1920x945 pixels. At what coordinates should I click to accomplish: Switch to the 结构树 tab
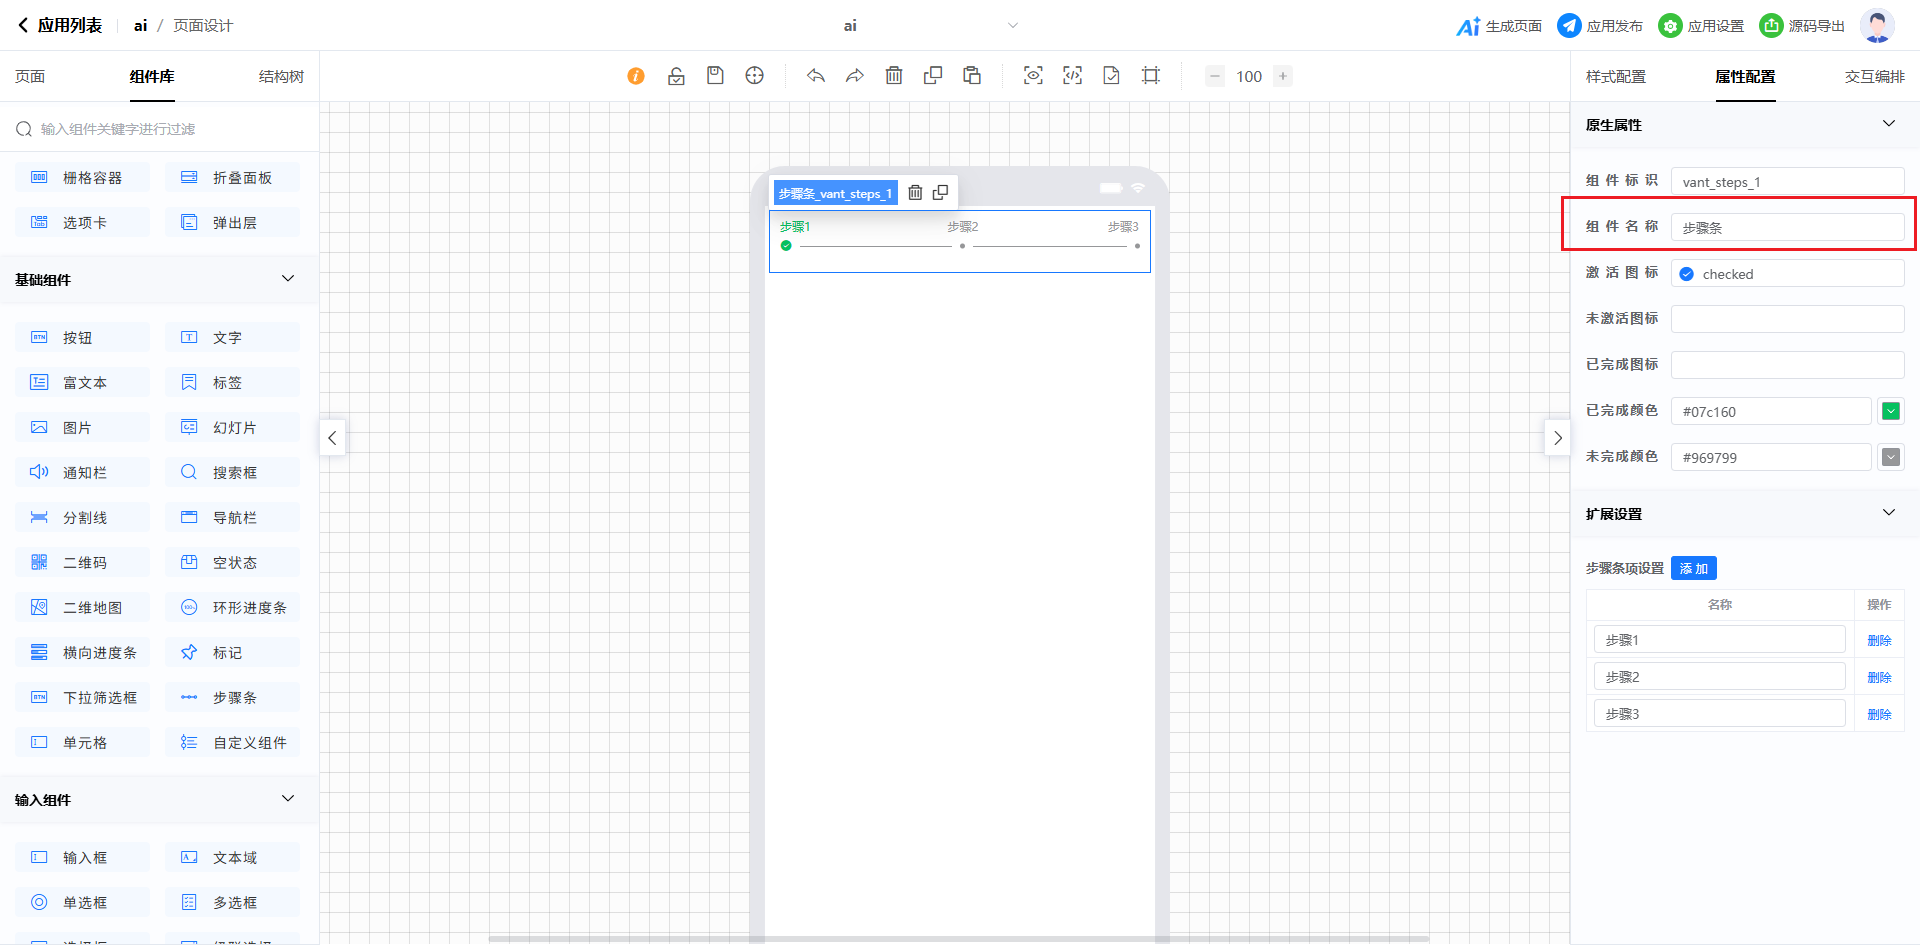281,77
